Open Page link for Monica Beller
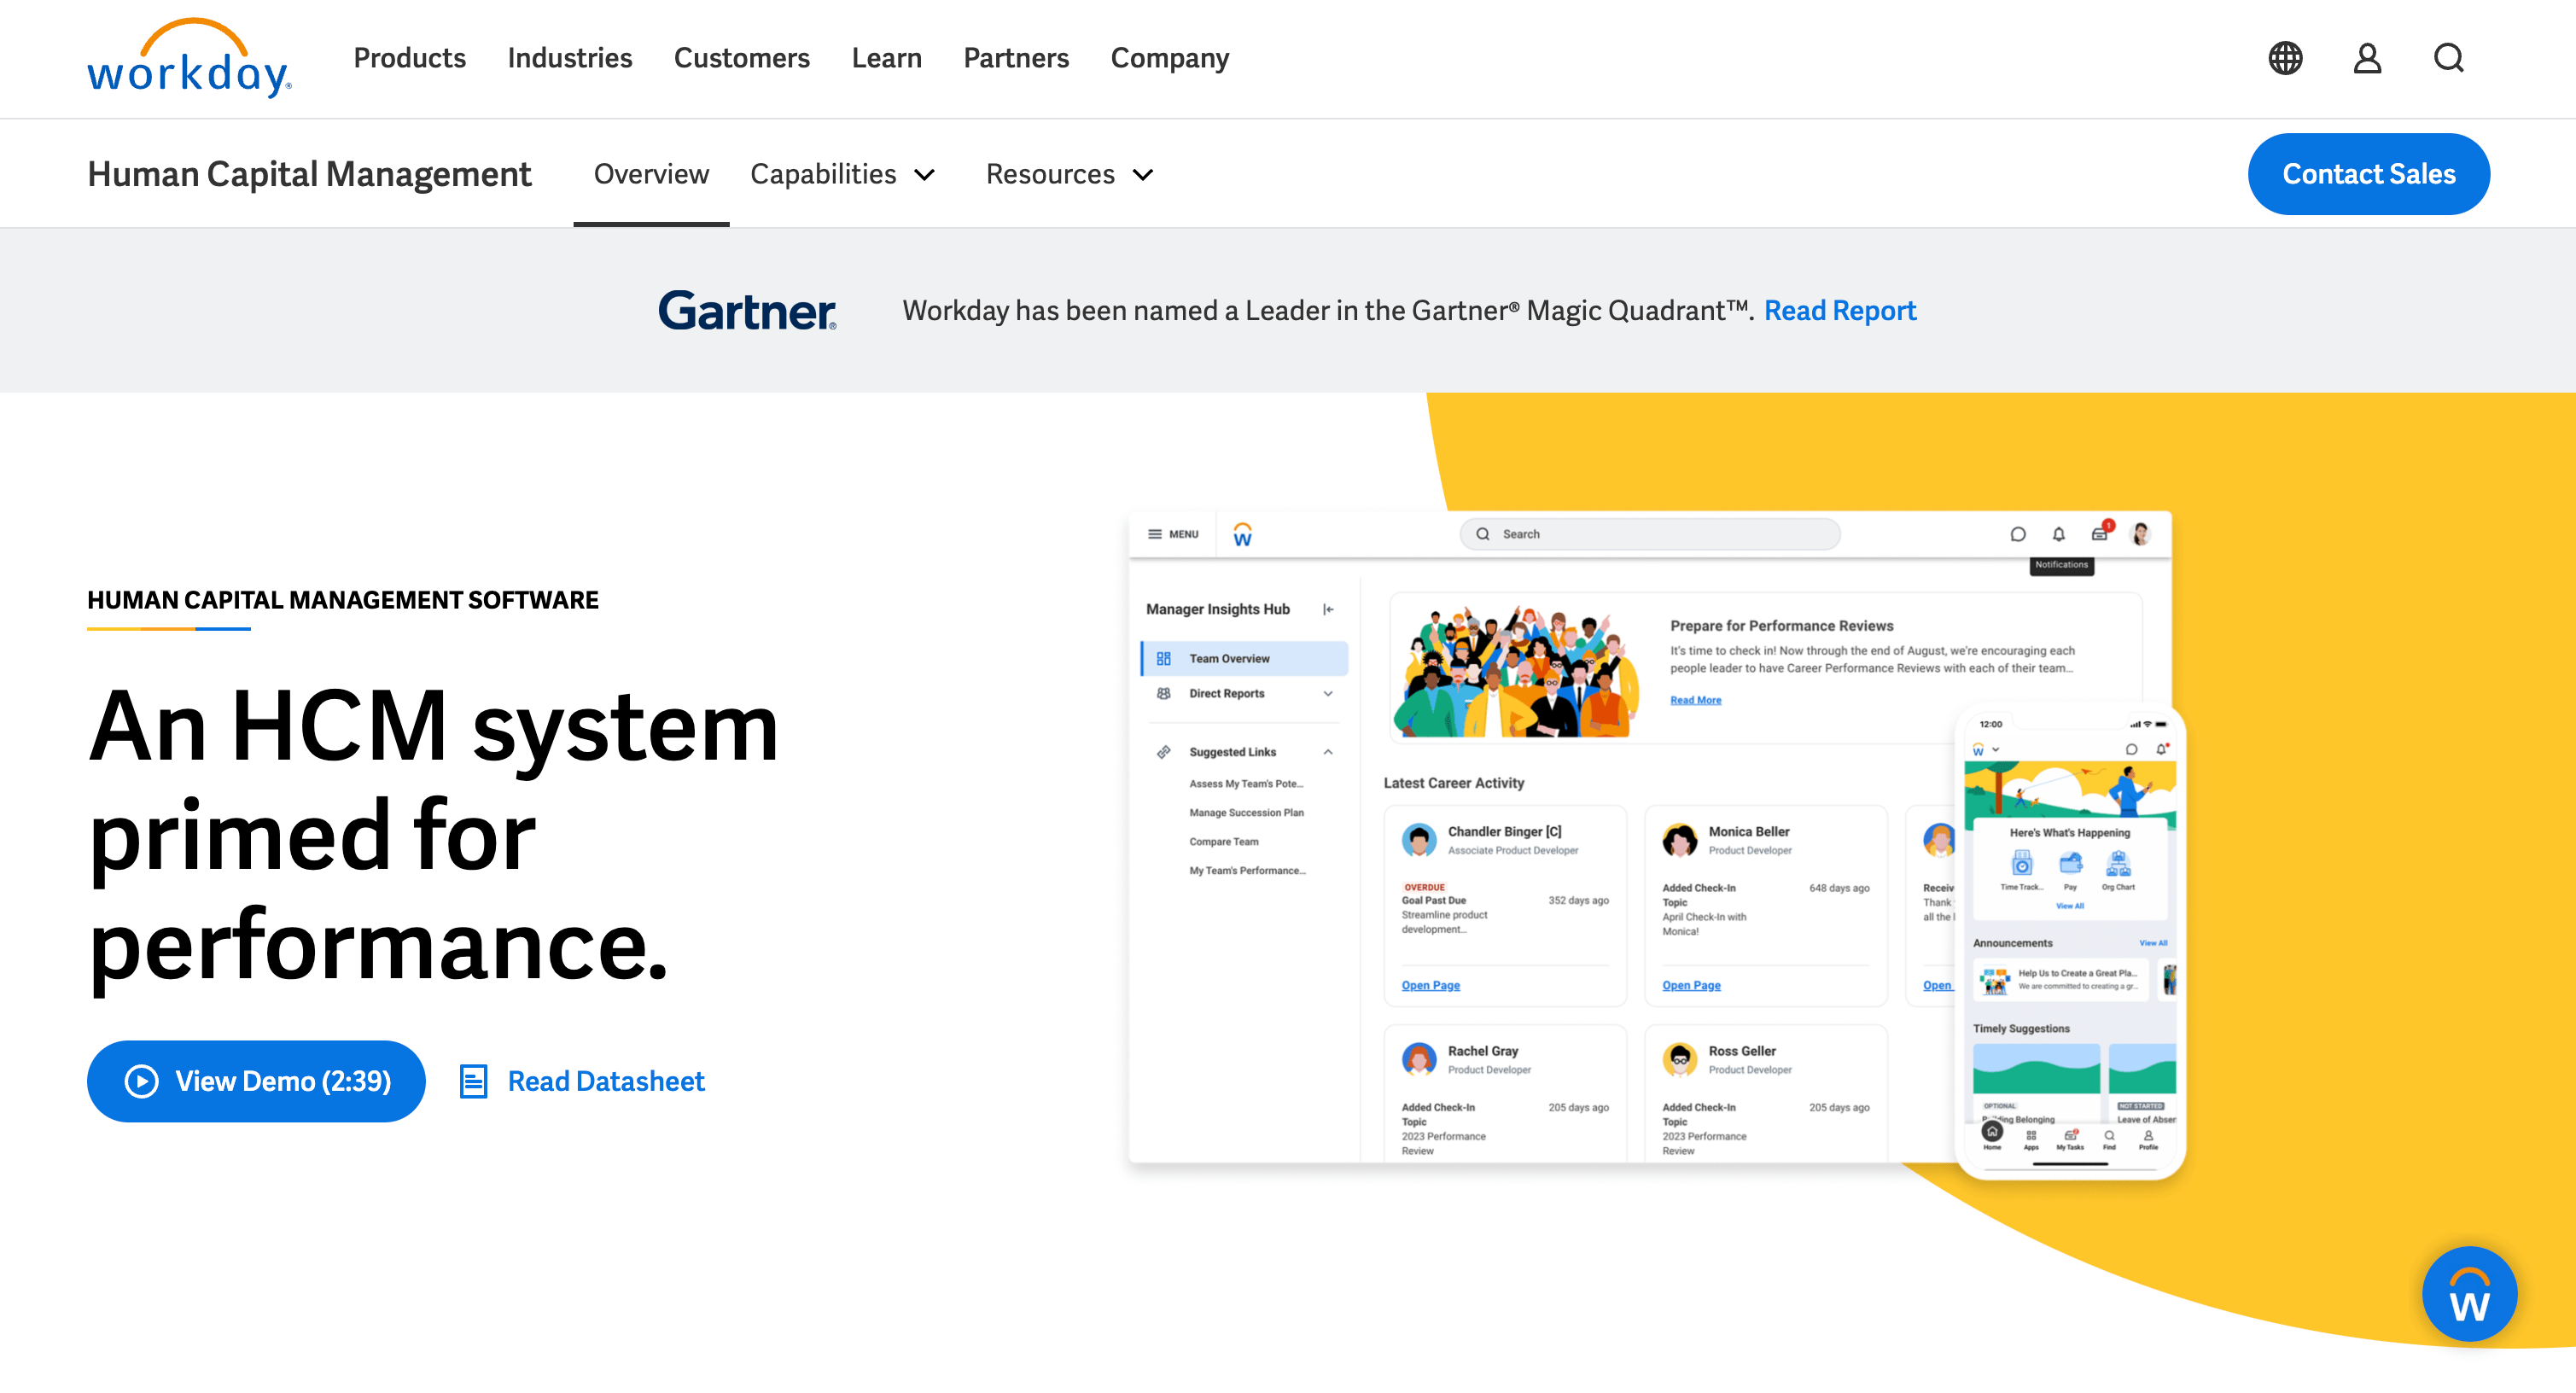Screen dimensions: 2576x1393 click(1691, 985)
